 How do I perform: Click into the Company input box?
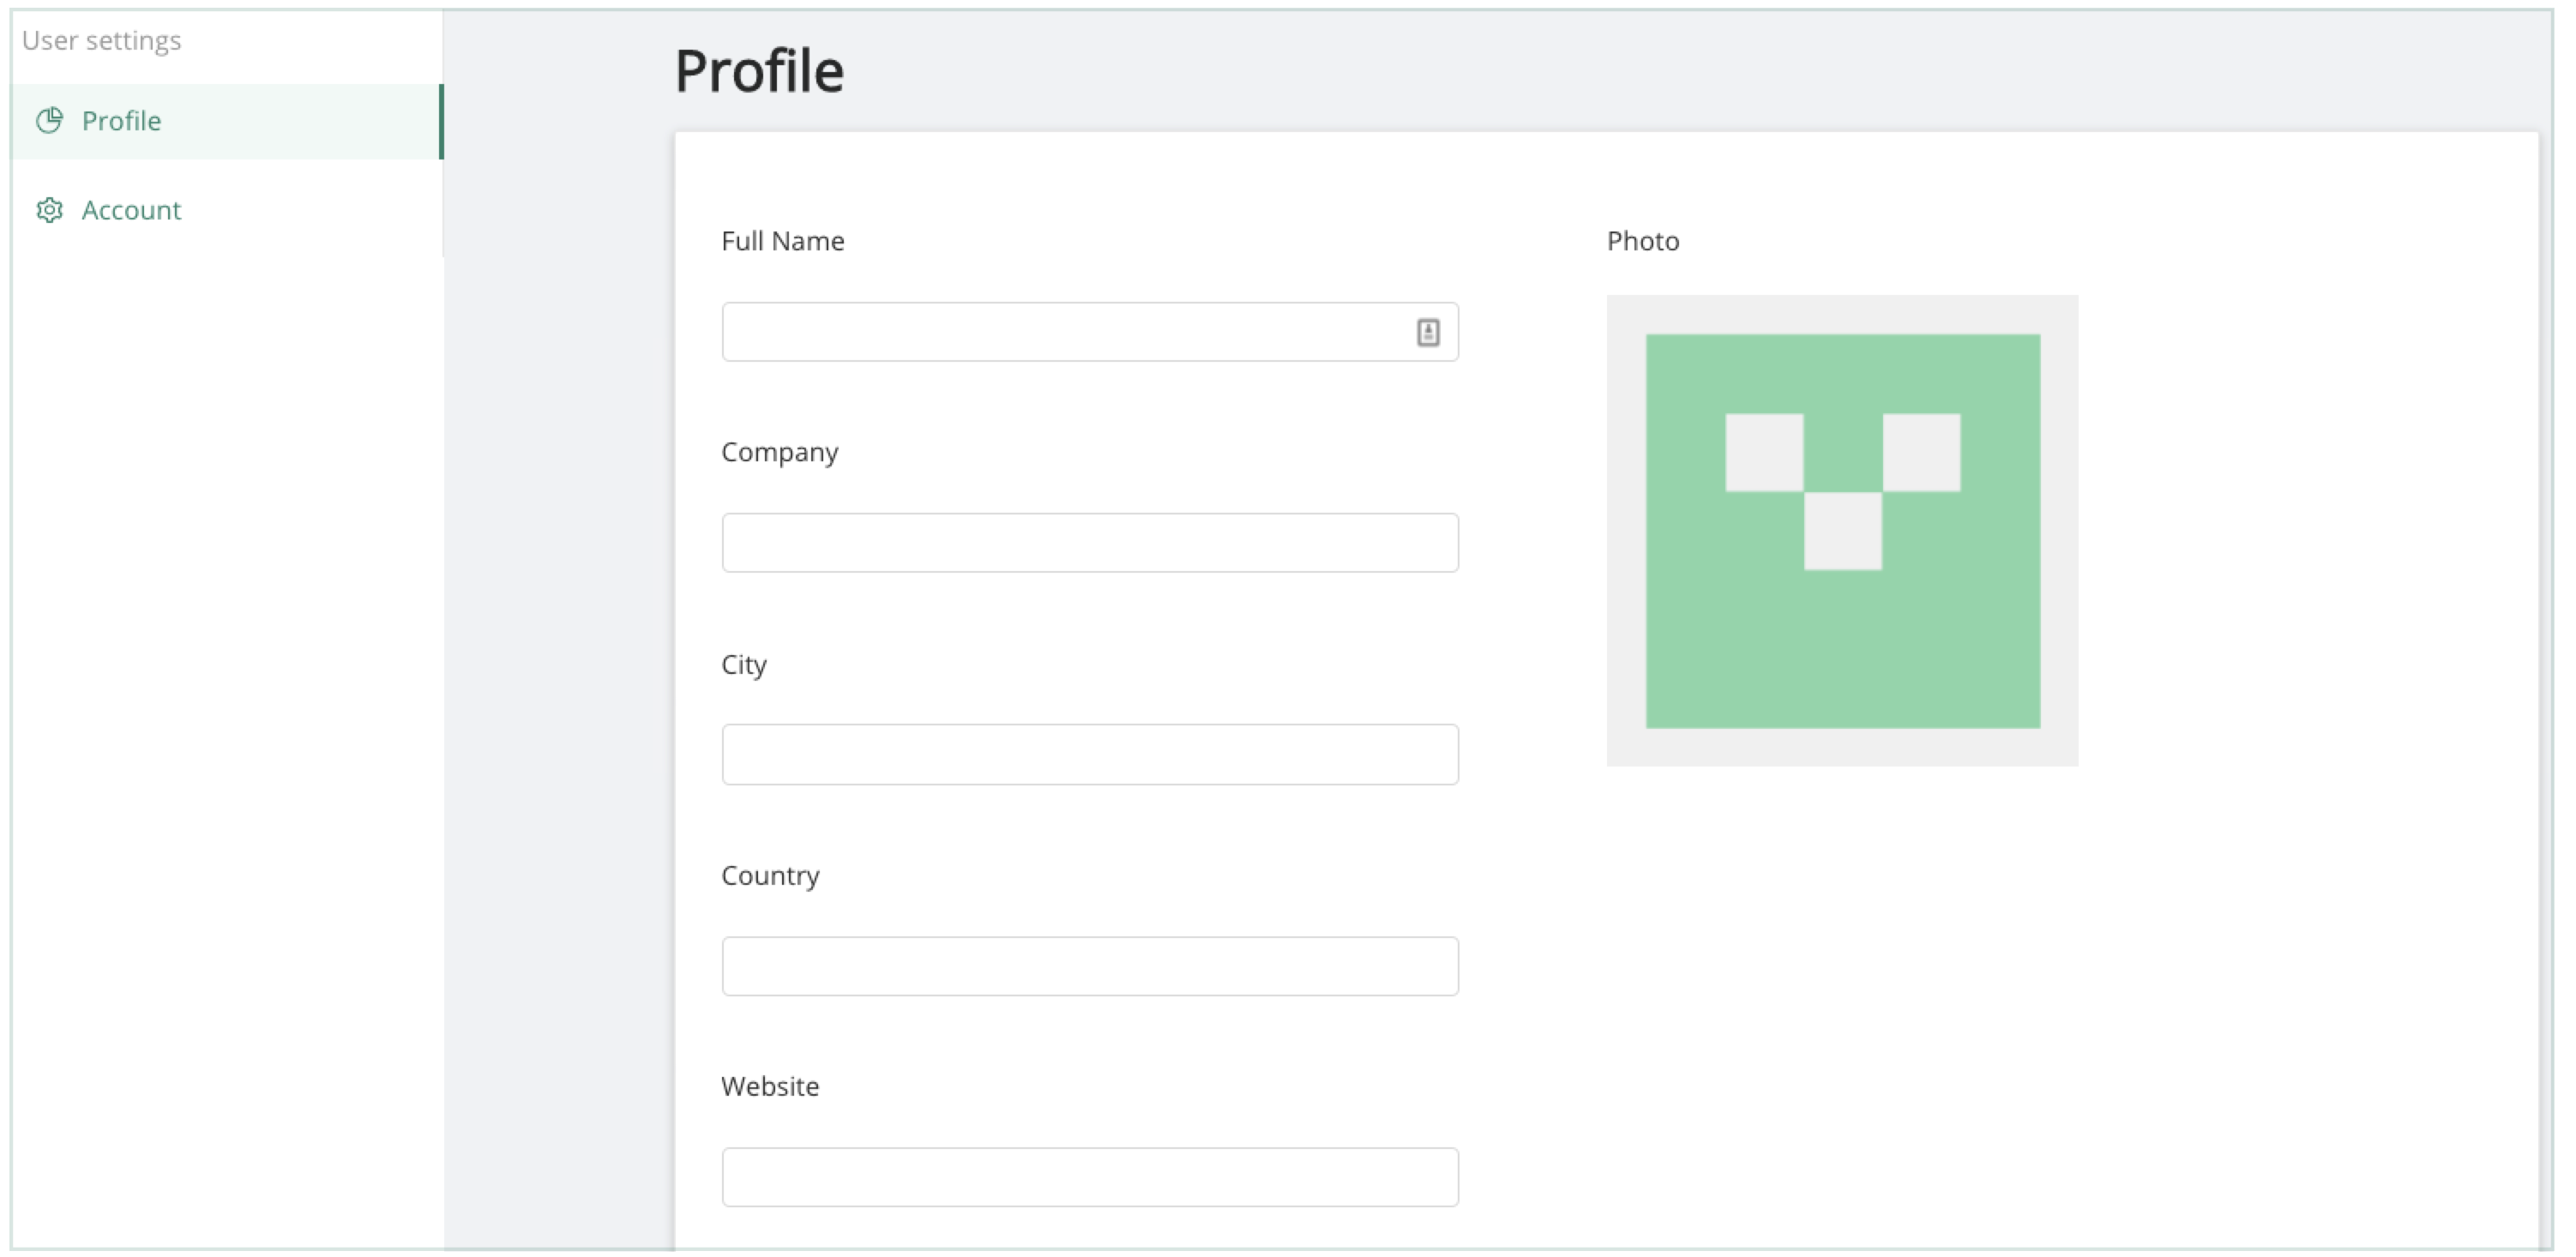click(x=1090, y=543)
